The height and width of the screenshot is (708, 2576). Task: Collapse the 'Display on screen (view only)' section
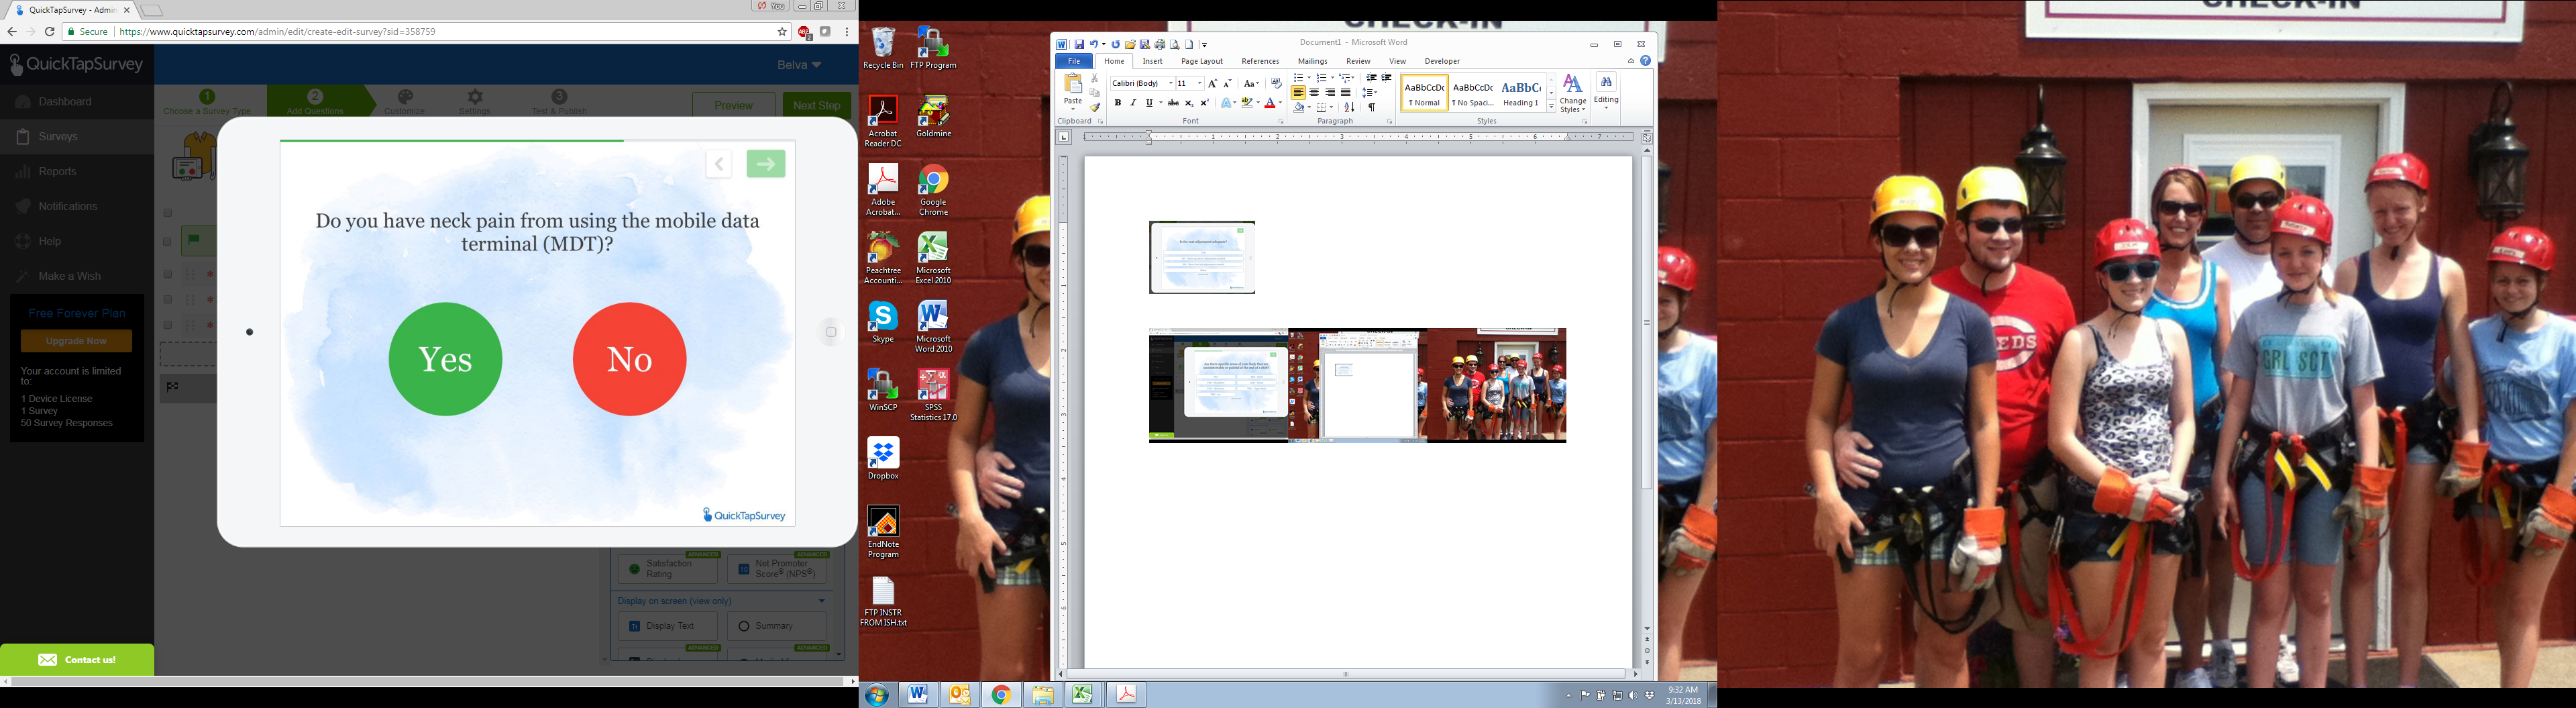pyautogui.click(x=822, y=601)
